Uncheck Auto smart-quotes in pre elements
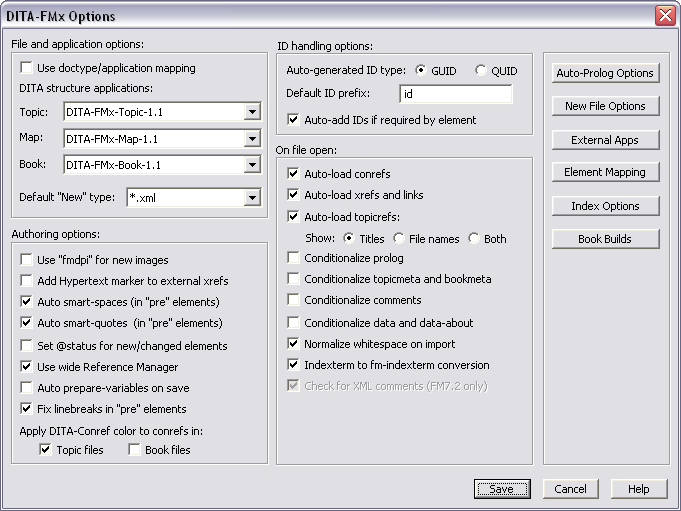The image size is (681, 511). click(x=26, y=323)
